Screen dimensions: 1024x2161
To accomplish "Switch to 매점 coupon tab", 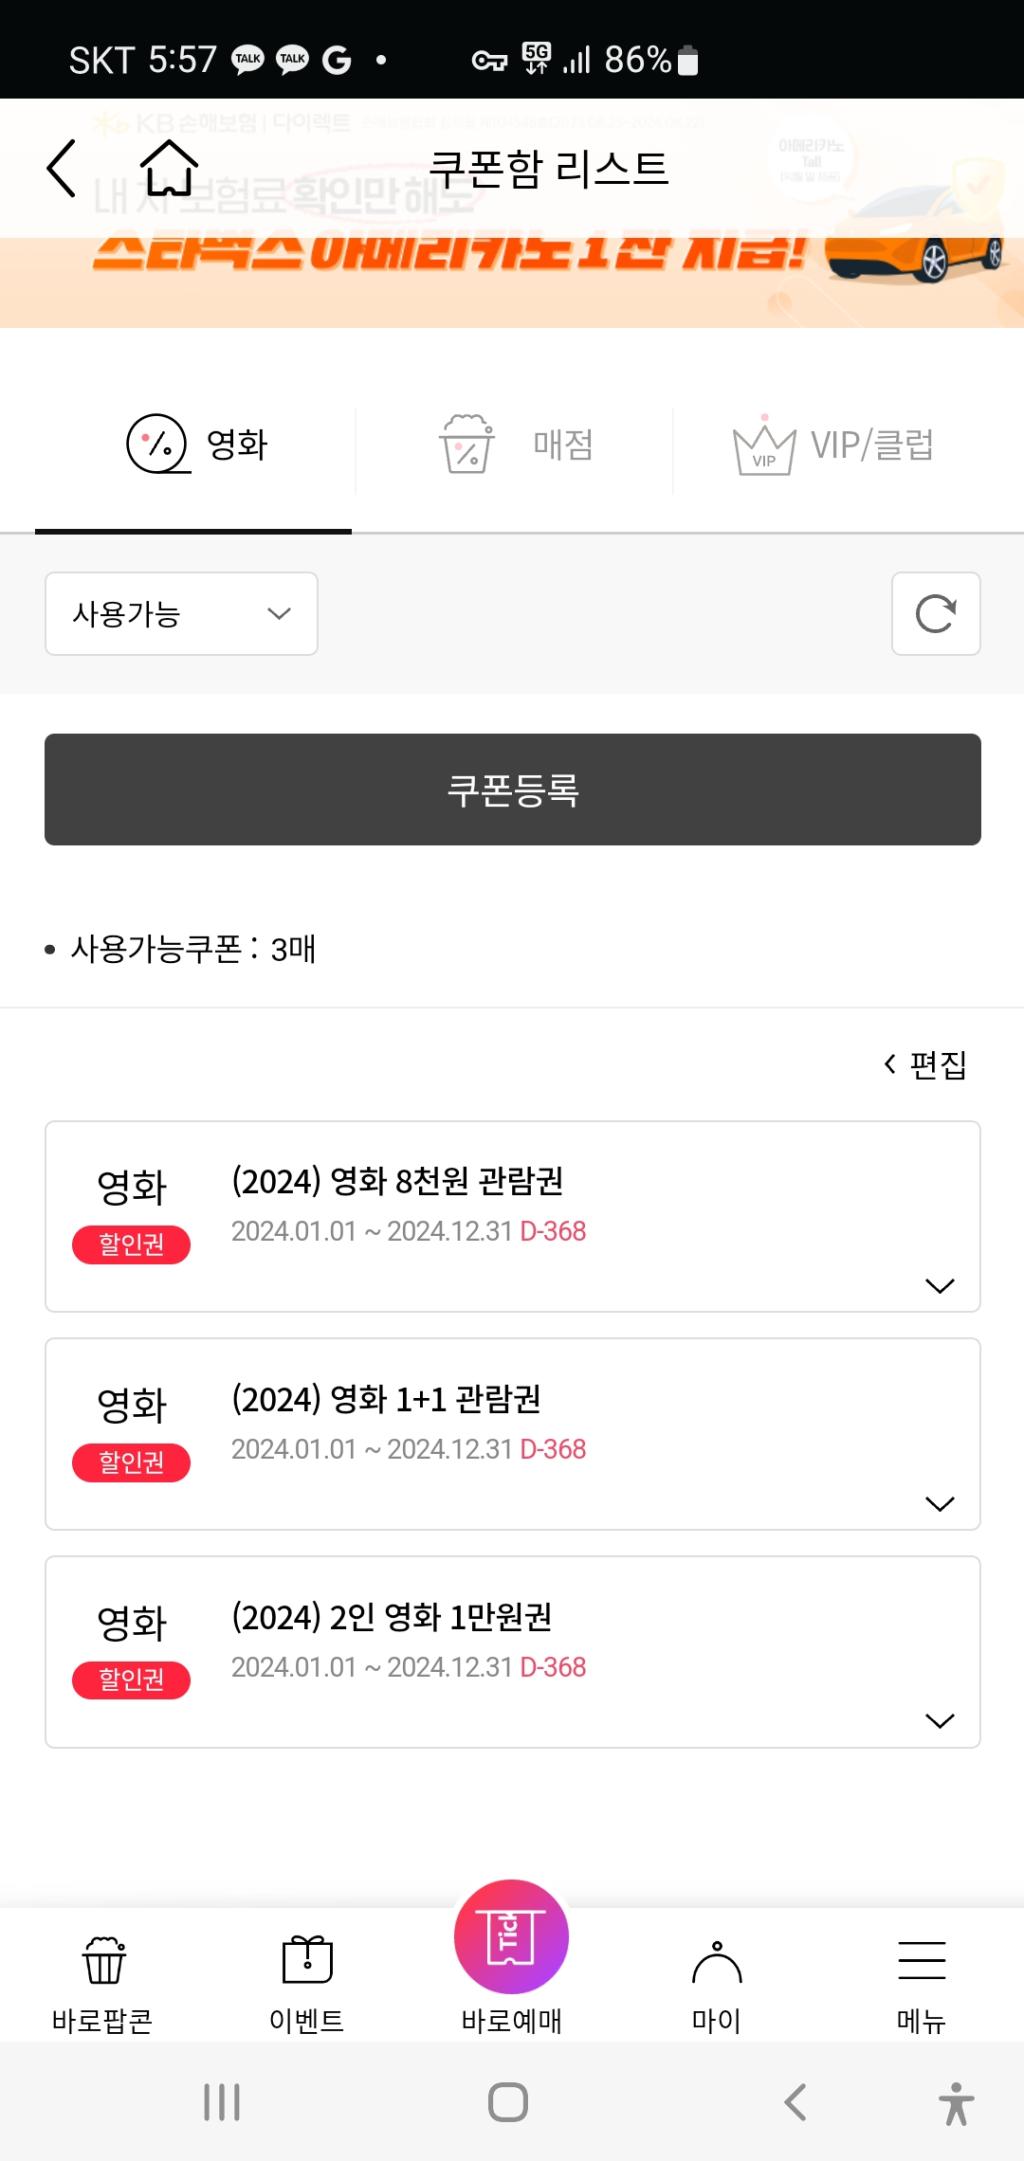I will 515,445.
